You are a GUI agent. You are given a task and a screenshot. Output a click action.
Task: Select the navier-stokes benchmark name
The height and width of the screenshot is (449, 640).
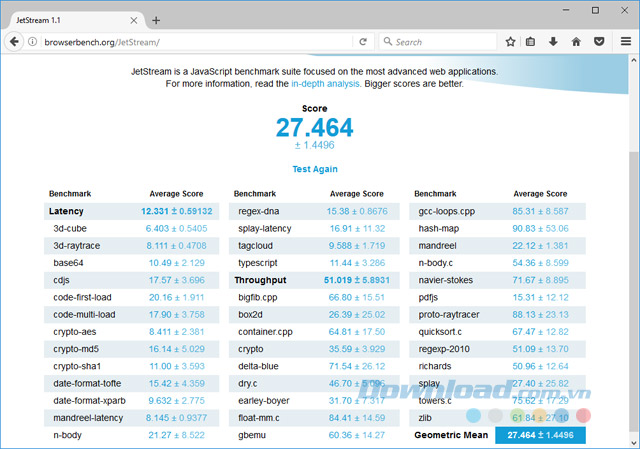coord(445,280)
